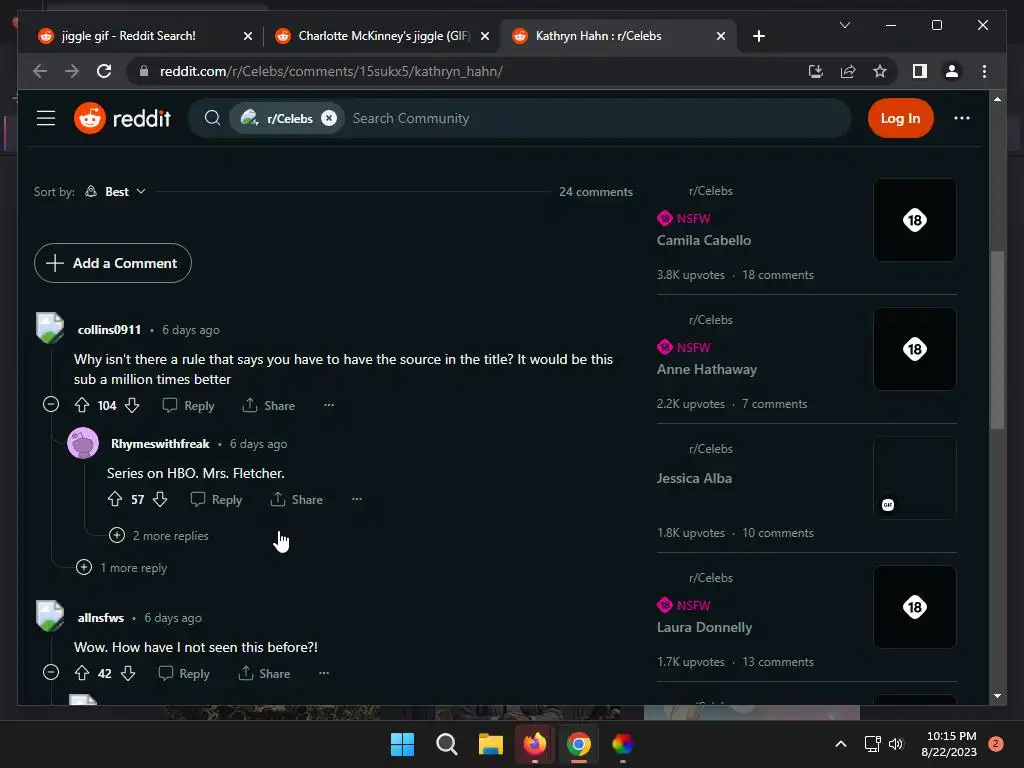This screenshot has height=768, width=1024.
Task: Open Chrome profile menu
Action: pyautogui.click(x=952, y=71)
